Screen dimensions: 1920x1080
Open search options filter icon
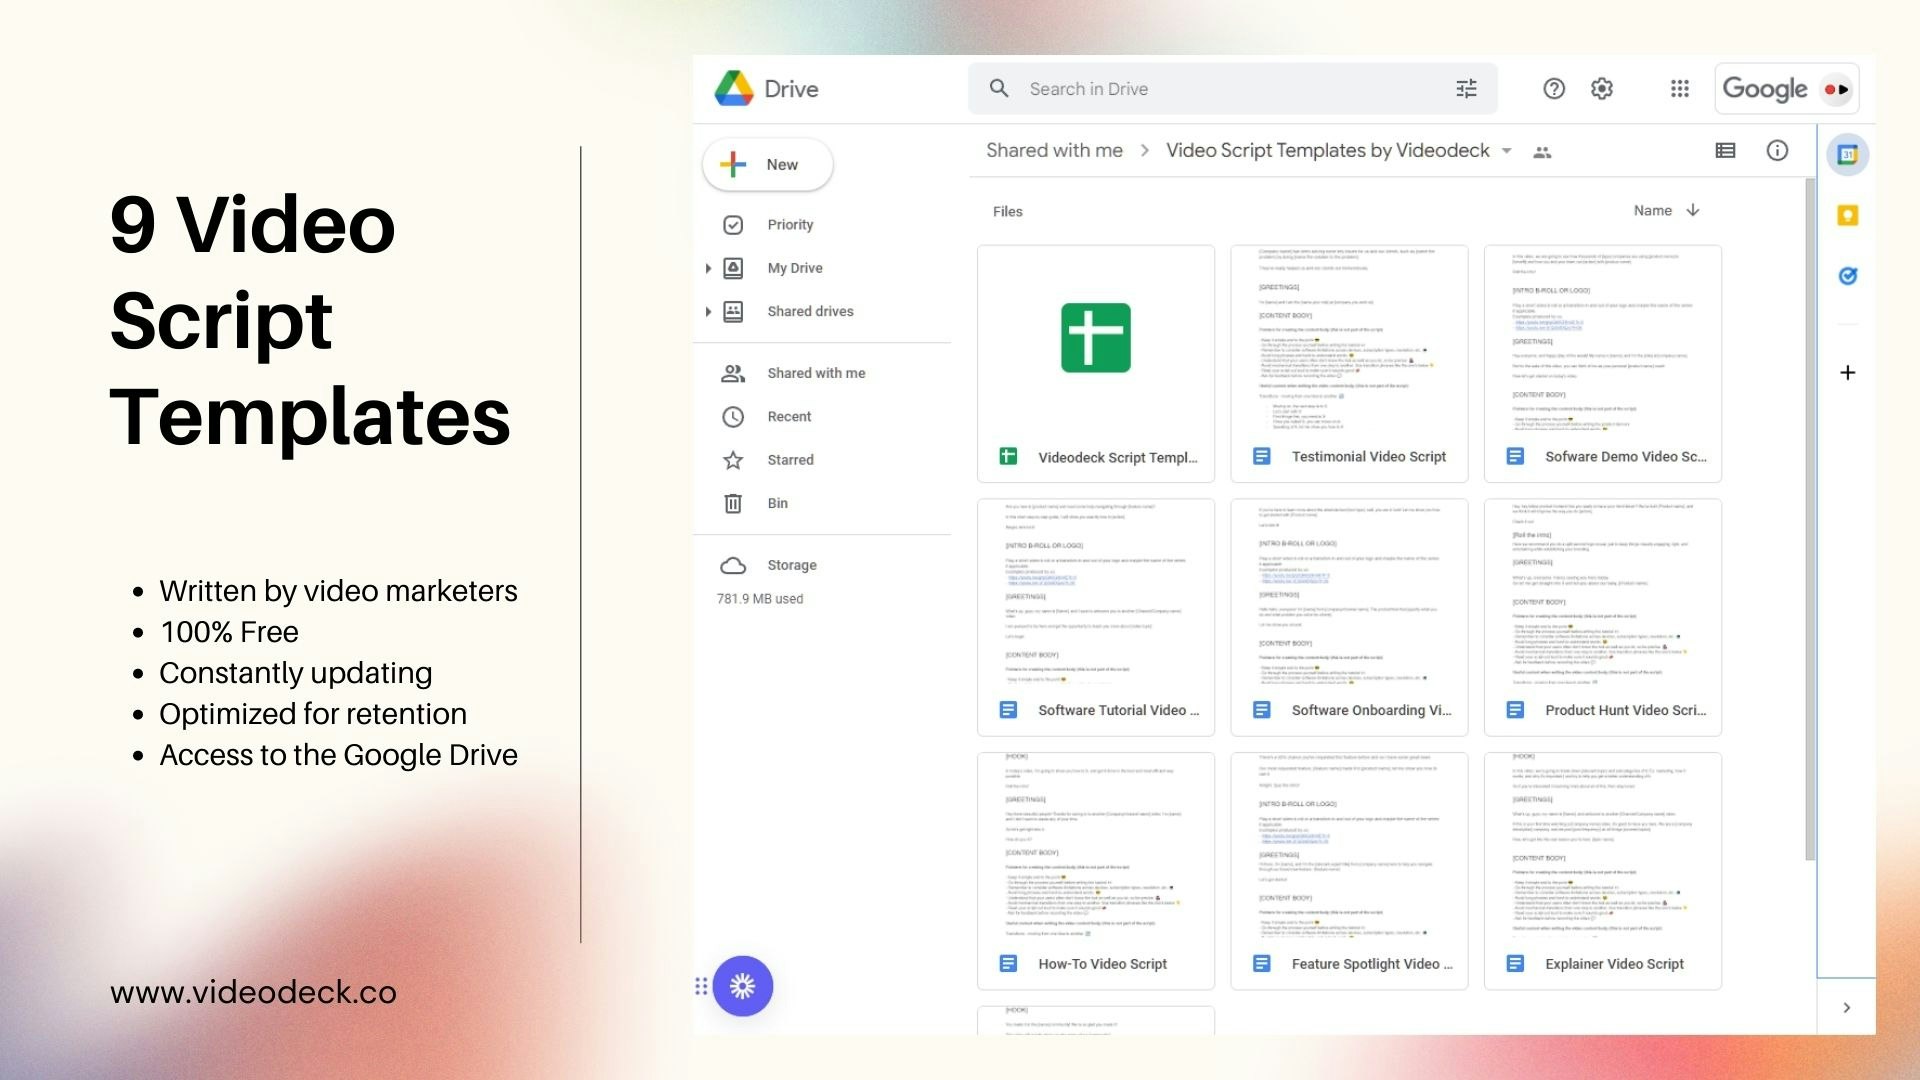pyautogui.click(x=1466, y=89)
